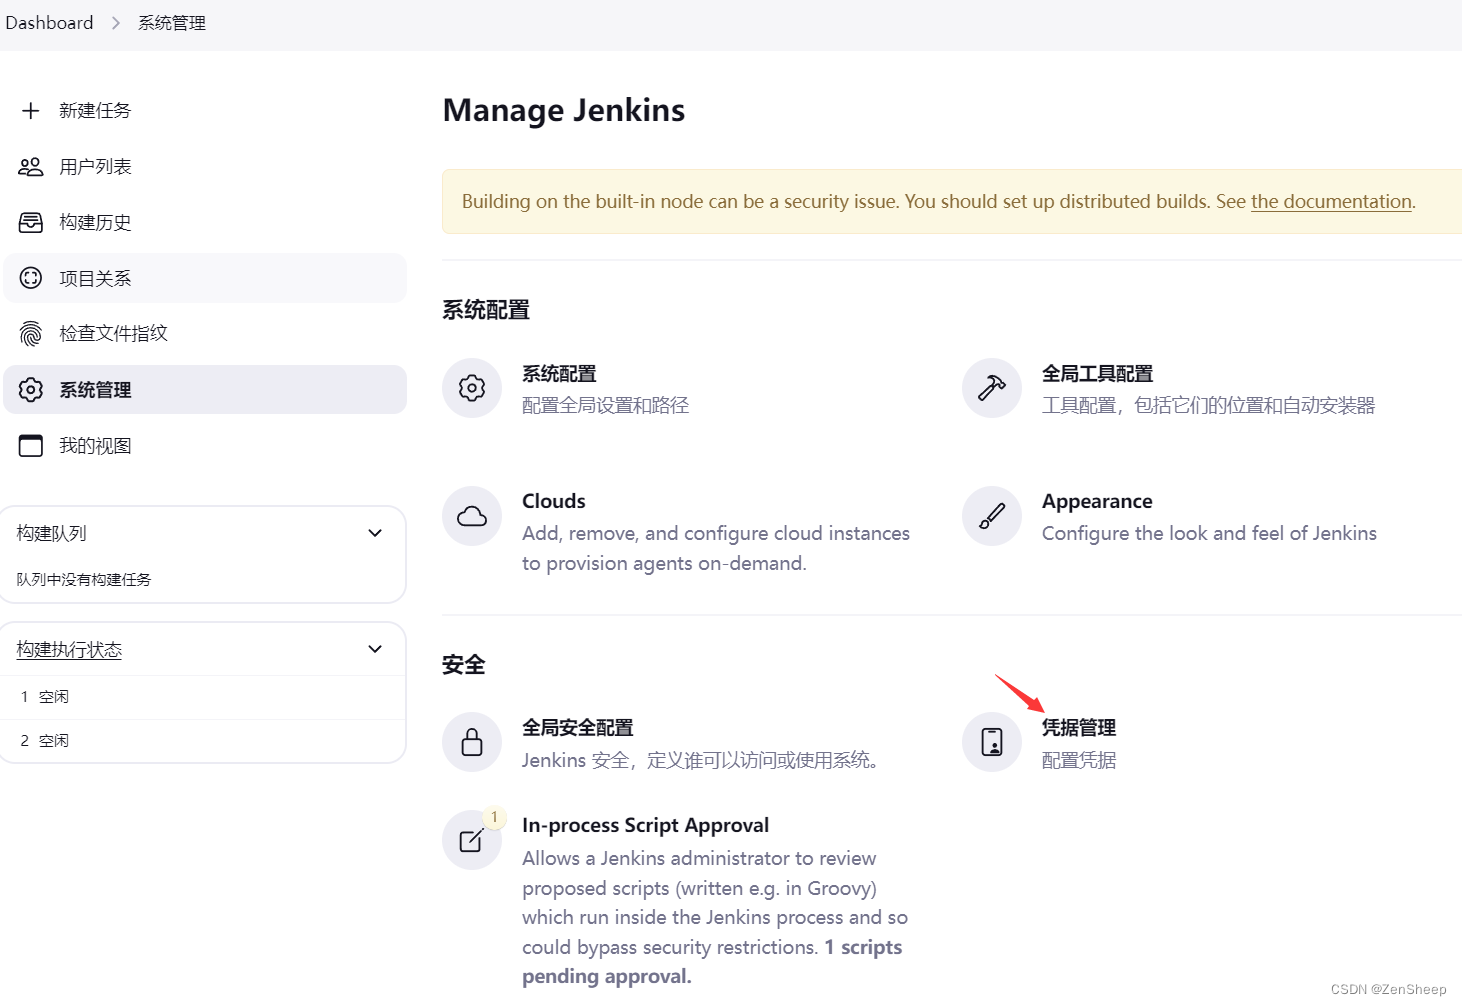Open Clouds via the cloud icon
The height and width of the screenshot is (1006, 1462).
click(472, 516)
